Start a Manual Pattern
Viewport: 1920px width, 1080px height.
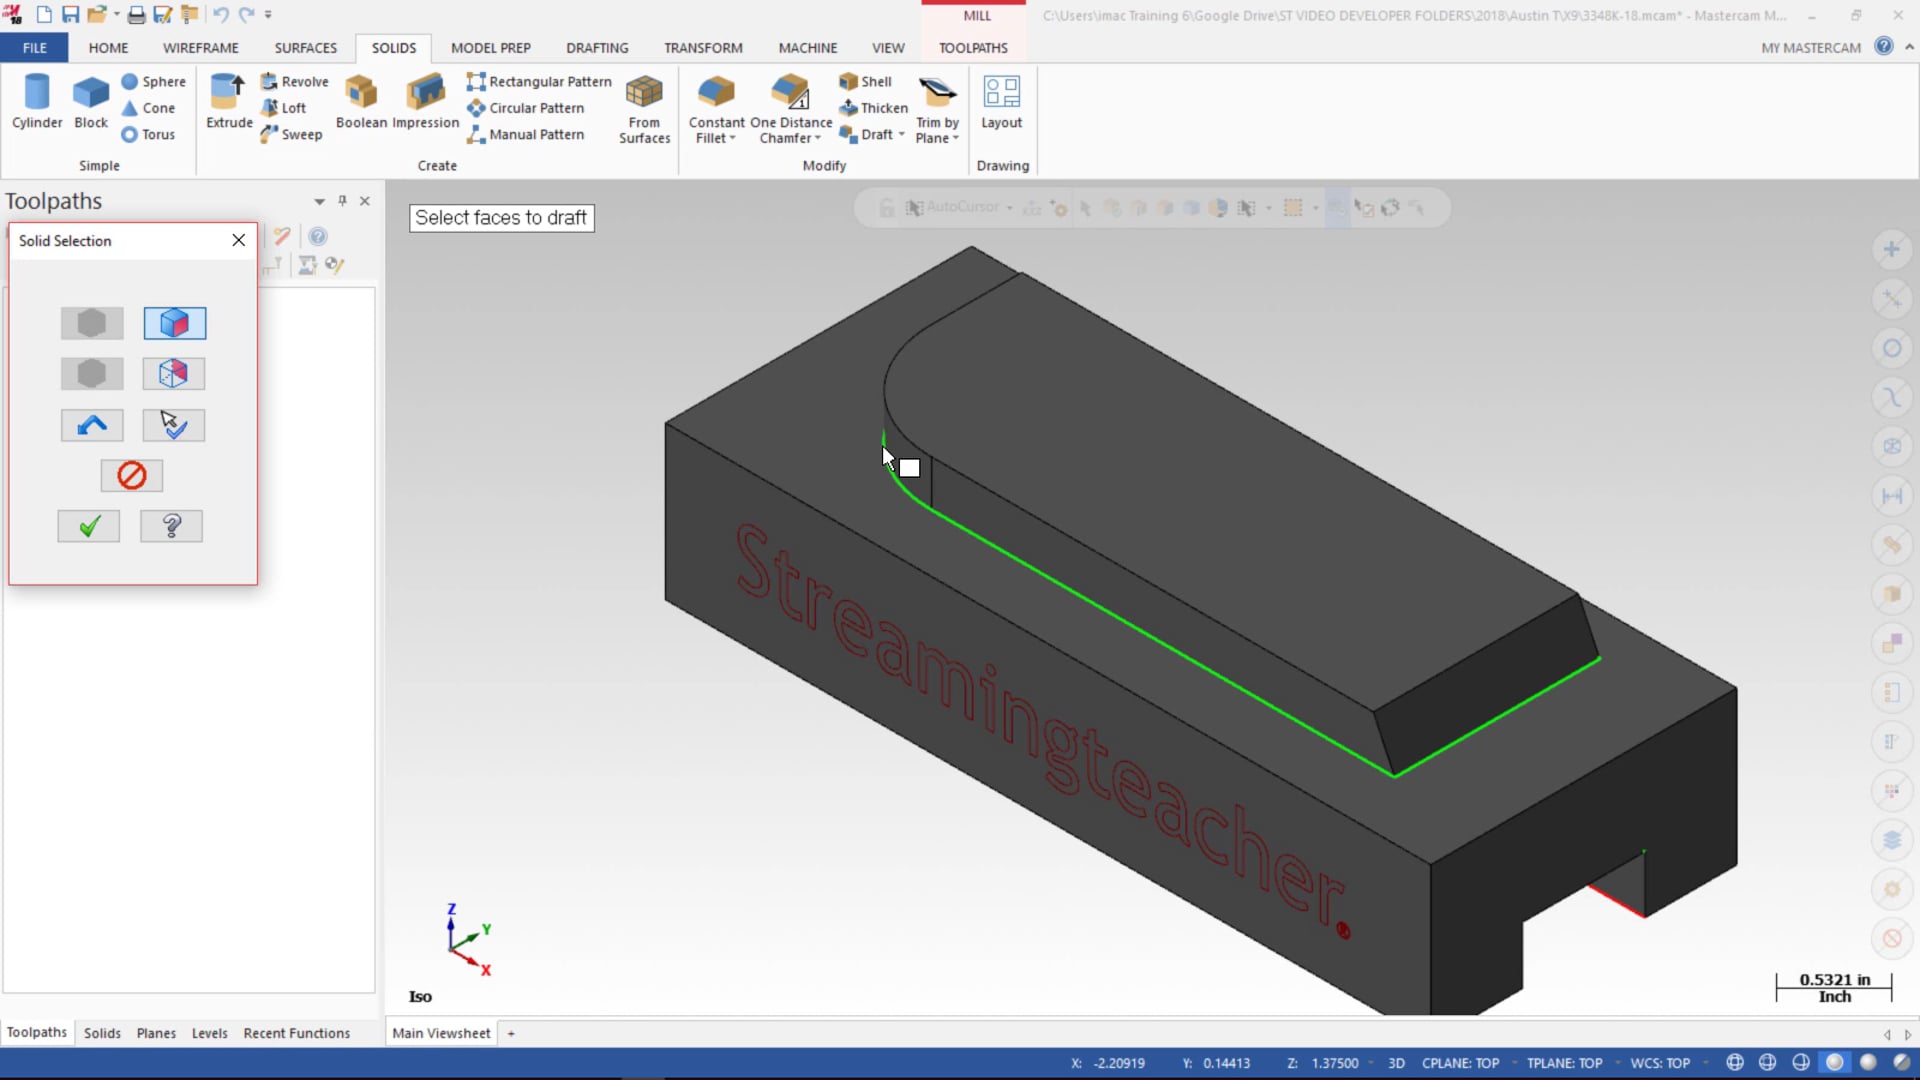(x=526, y=134)
